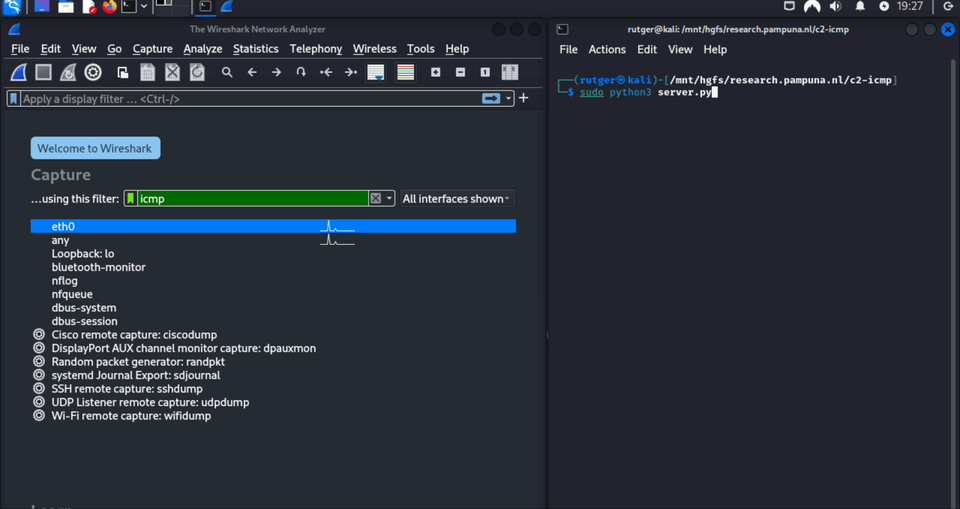This screenshot has height=509, width=960.
Task: Select the dbus-session interface
Action: coord(273,321)
